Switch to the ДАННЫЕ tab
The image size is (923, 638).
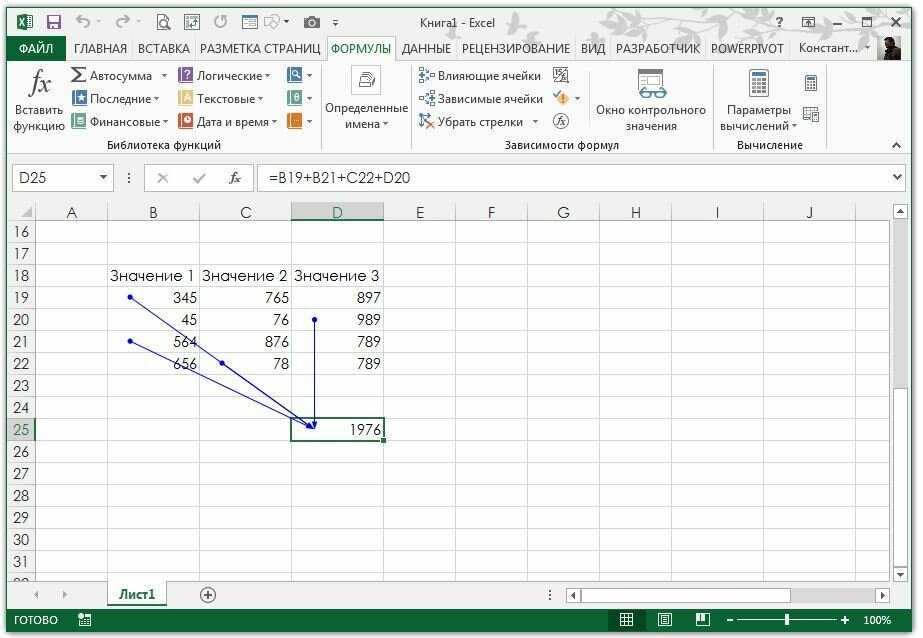click(426, 48)
